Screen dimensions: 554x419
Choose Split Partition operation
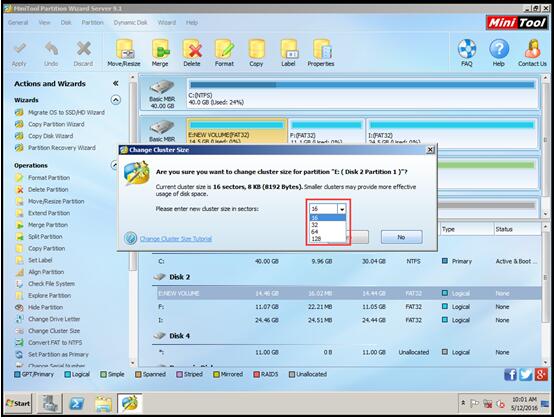[45, 236]
